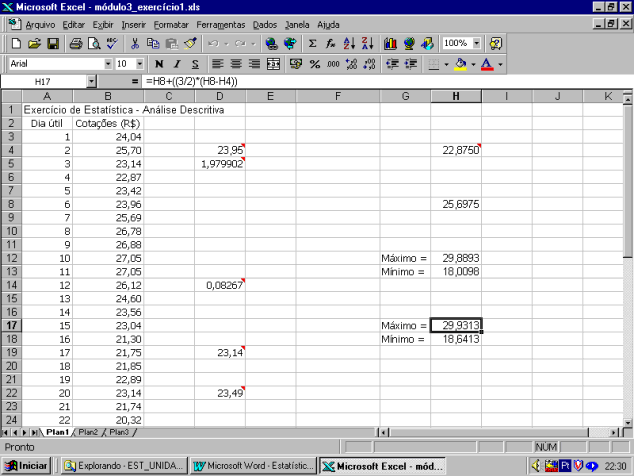635x476 pixels.
Task: Open the Chart Wizard icon
Action: [390, 44]
